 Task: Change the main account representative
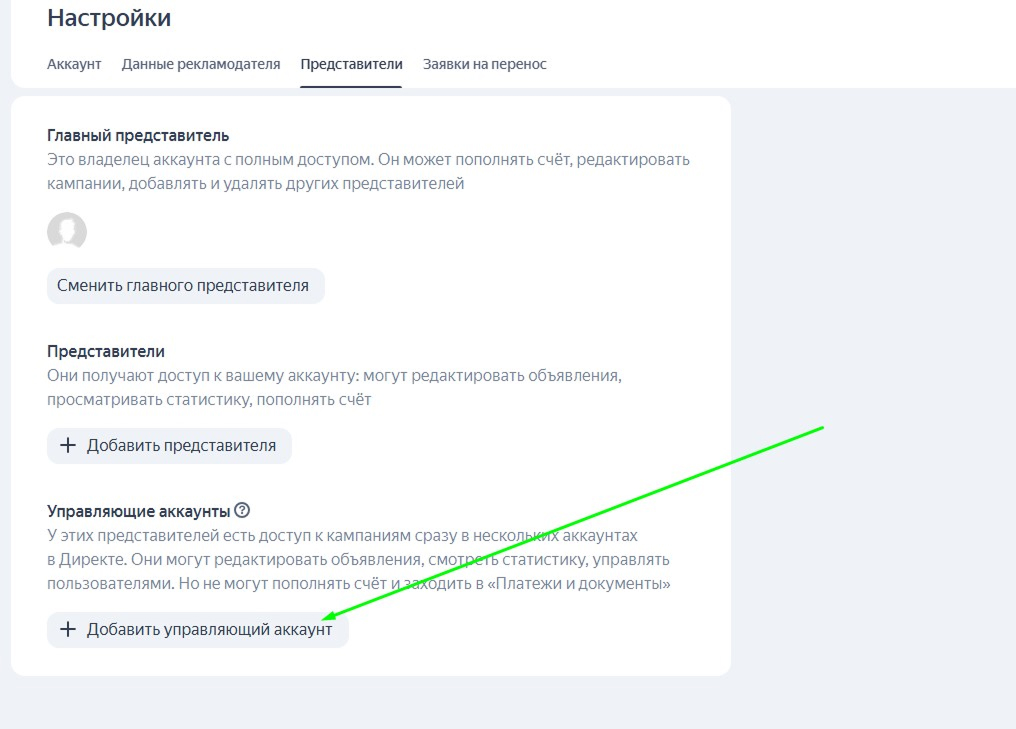(x=185, y=285)
